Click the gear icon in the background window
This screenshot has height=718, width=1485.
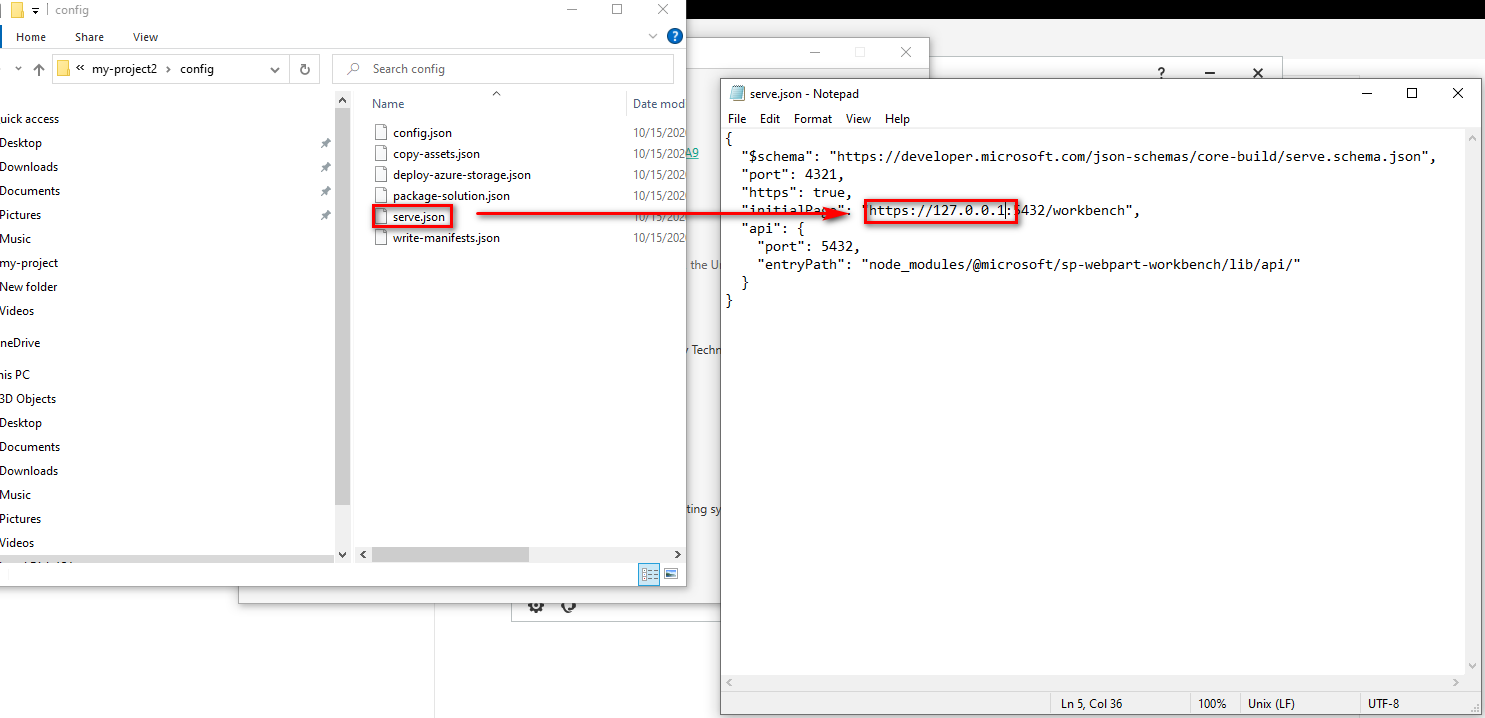pyautogui.click(x=536, y=606)
